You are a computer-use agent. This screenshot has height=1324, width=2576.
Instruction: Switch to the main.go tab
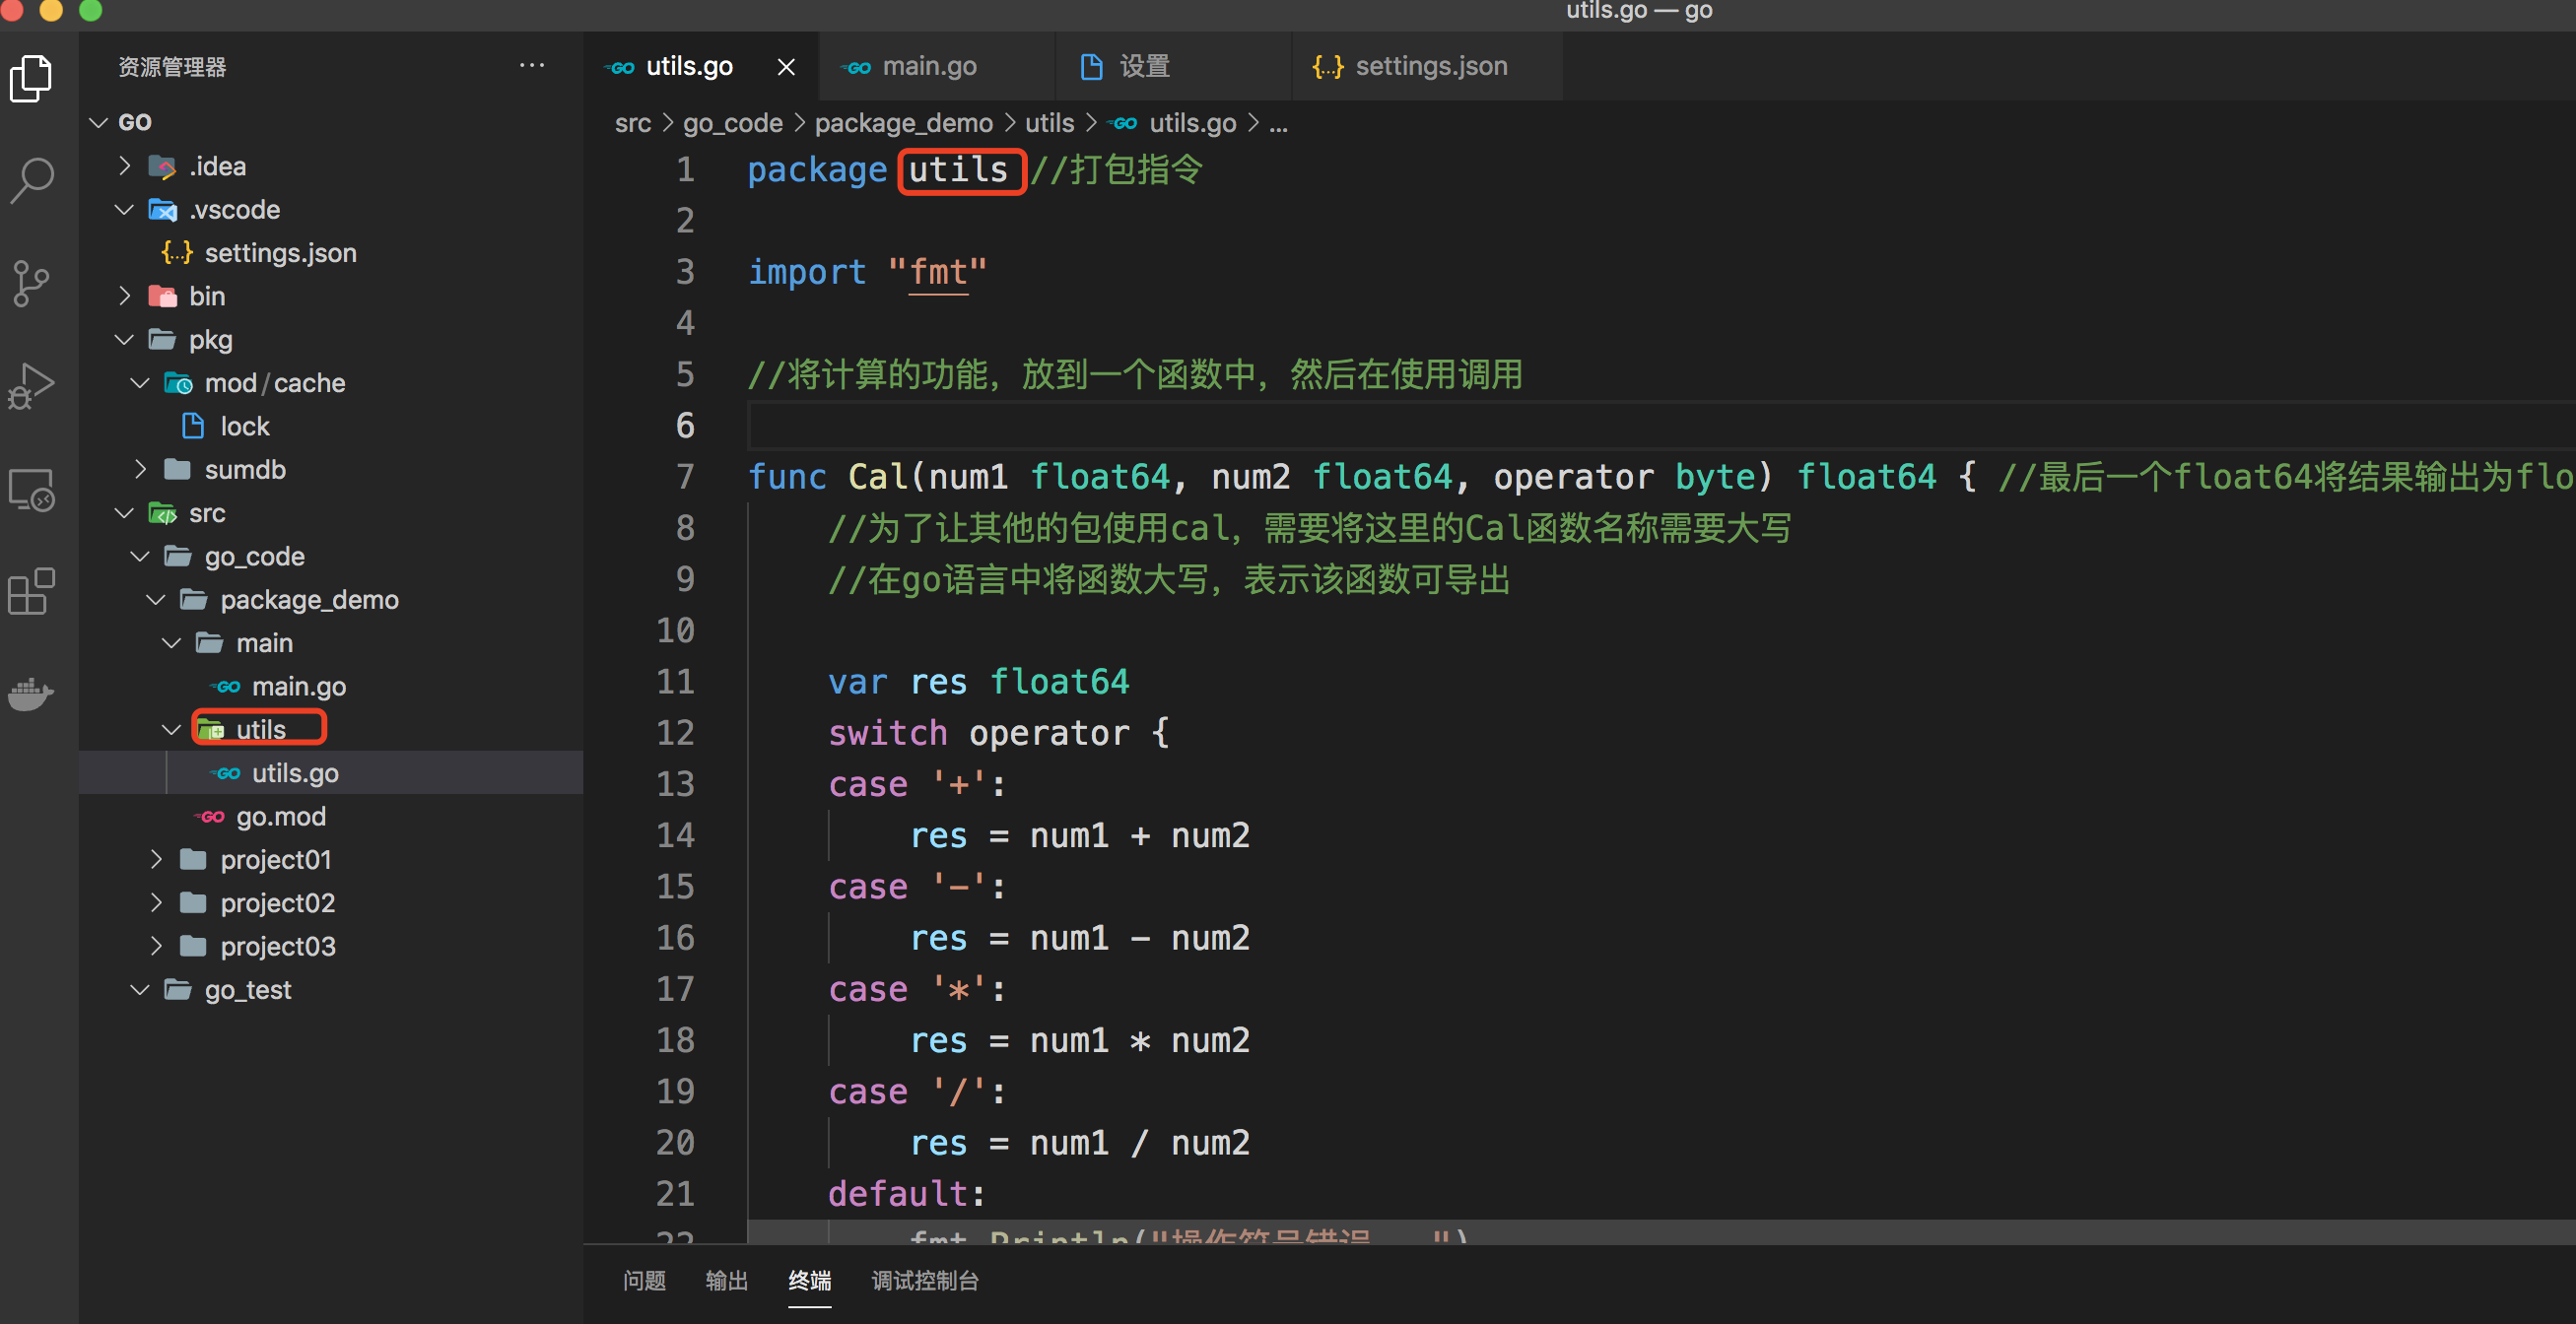point(928,66)
